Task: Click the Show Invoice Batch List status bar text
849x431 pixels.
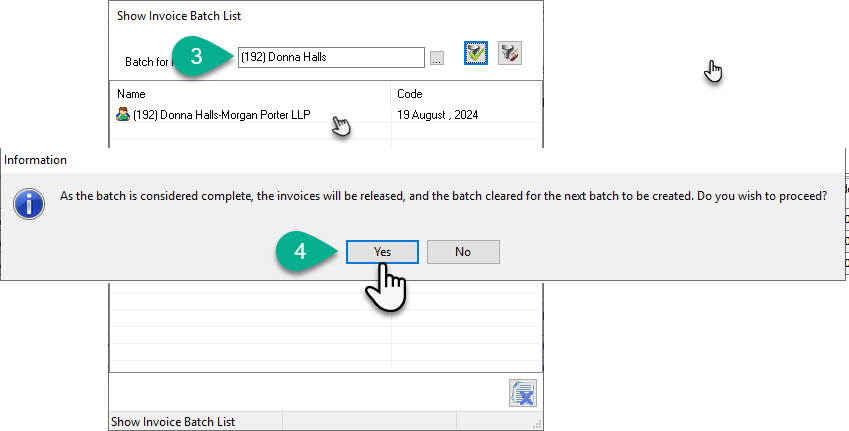Action: pos(173,422)
